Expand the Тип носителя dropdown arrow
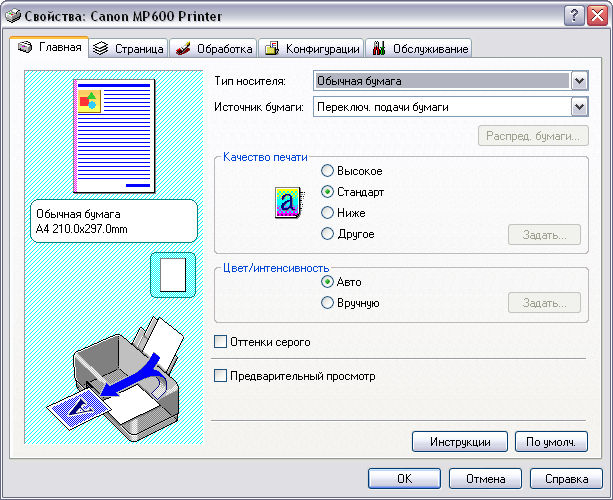Viewport: 613px width, 500px height. click(579, 81)
